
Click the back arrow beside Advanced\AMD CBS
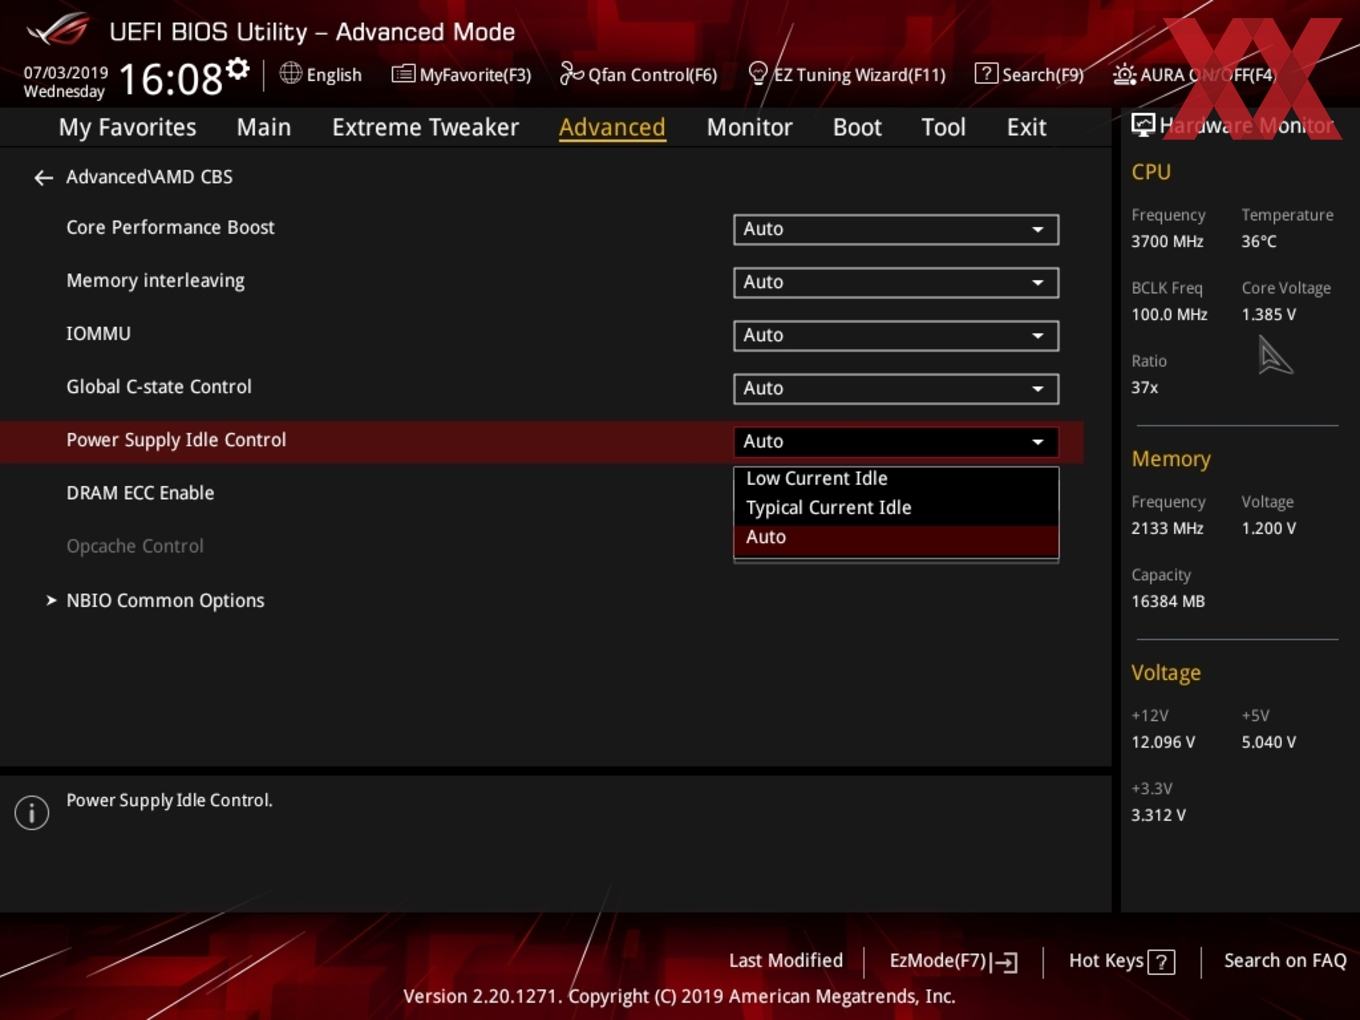43,178
